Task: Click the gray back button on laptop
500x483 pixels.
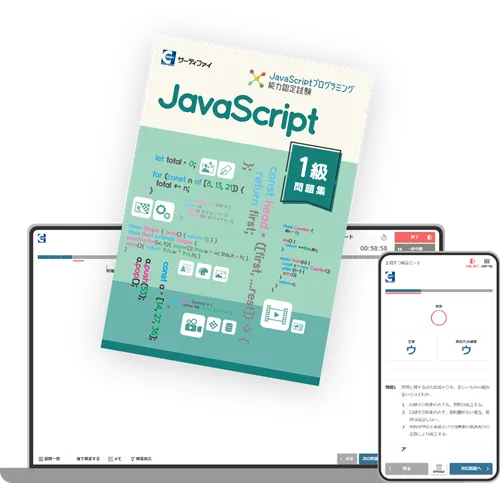Action: [347, 459]
